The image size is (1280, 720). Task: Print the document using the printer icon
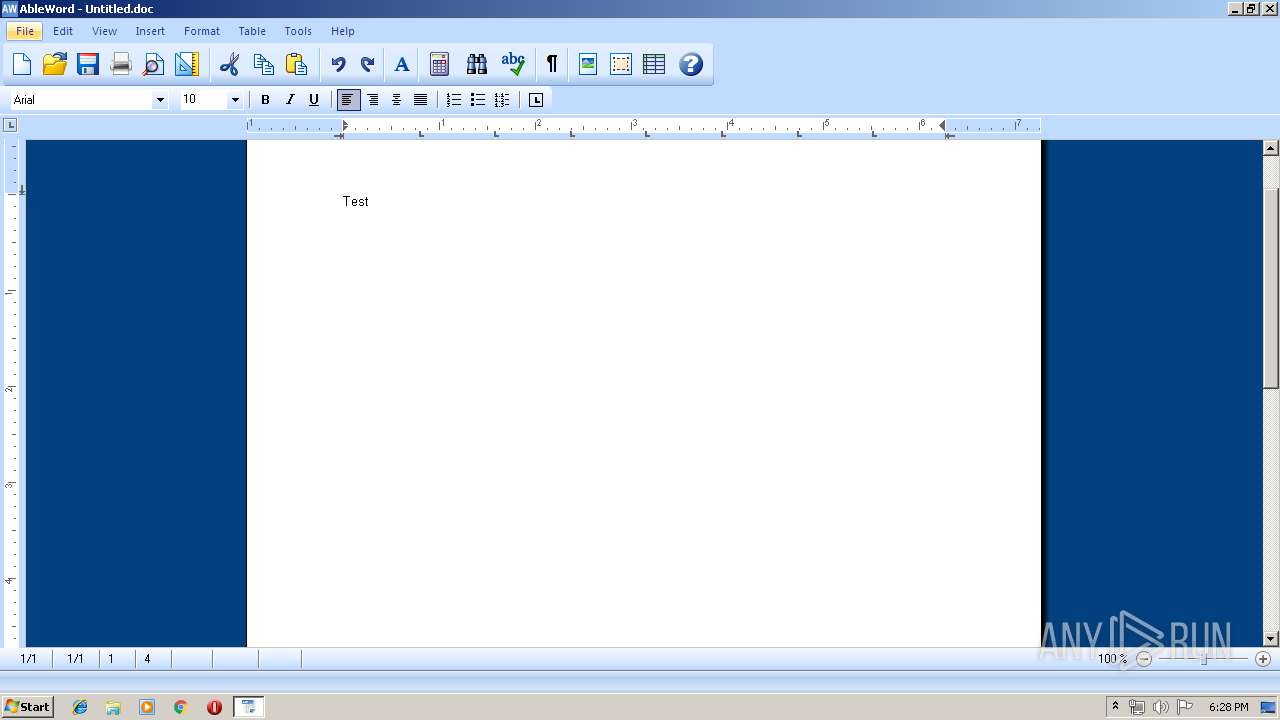click(121, 65)
